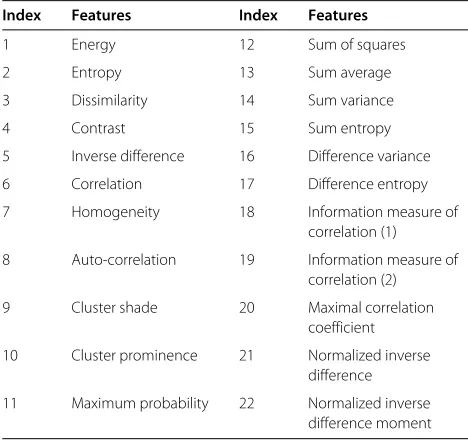The image size is (468, 440).
Task: Select the Sum average feature
Action: 349,73
